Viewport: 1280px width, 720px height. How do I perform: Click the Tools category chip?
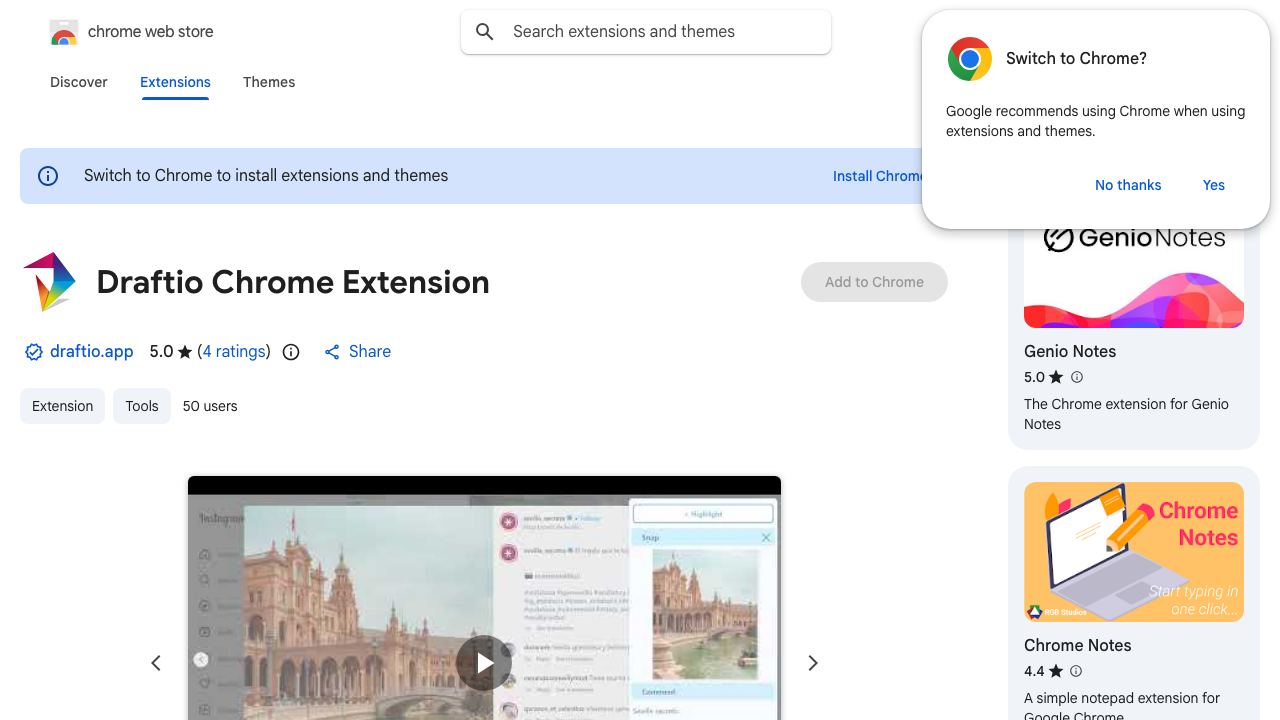coord(142,406)
